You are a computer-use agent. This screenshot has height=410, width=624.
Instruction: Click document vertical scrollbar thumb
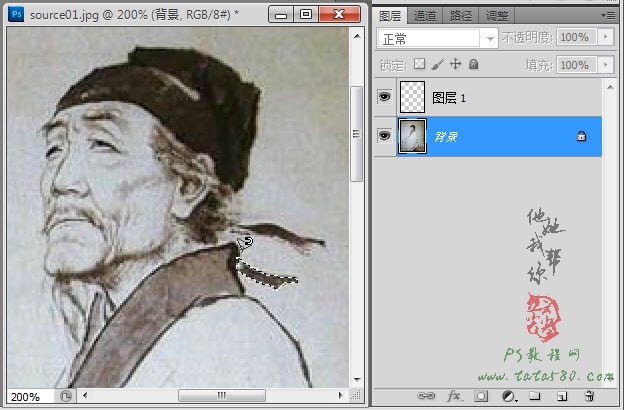(x=357, y=134)
